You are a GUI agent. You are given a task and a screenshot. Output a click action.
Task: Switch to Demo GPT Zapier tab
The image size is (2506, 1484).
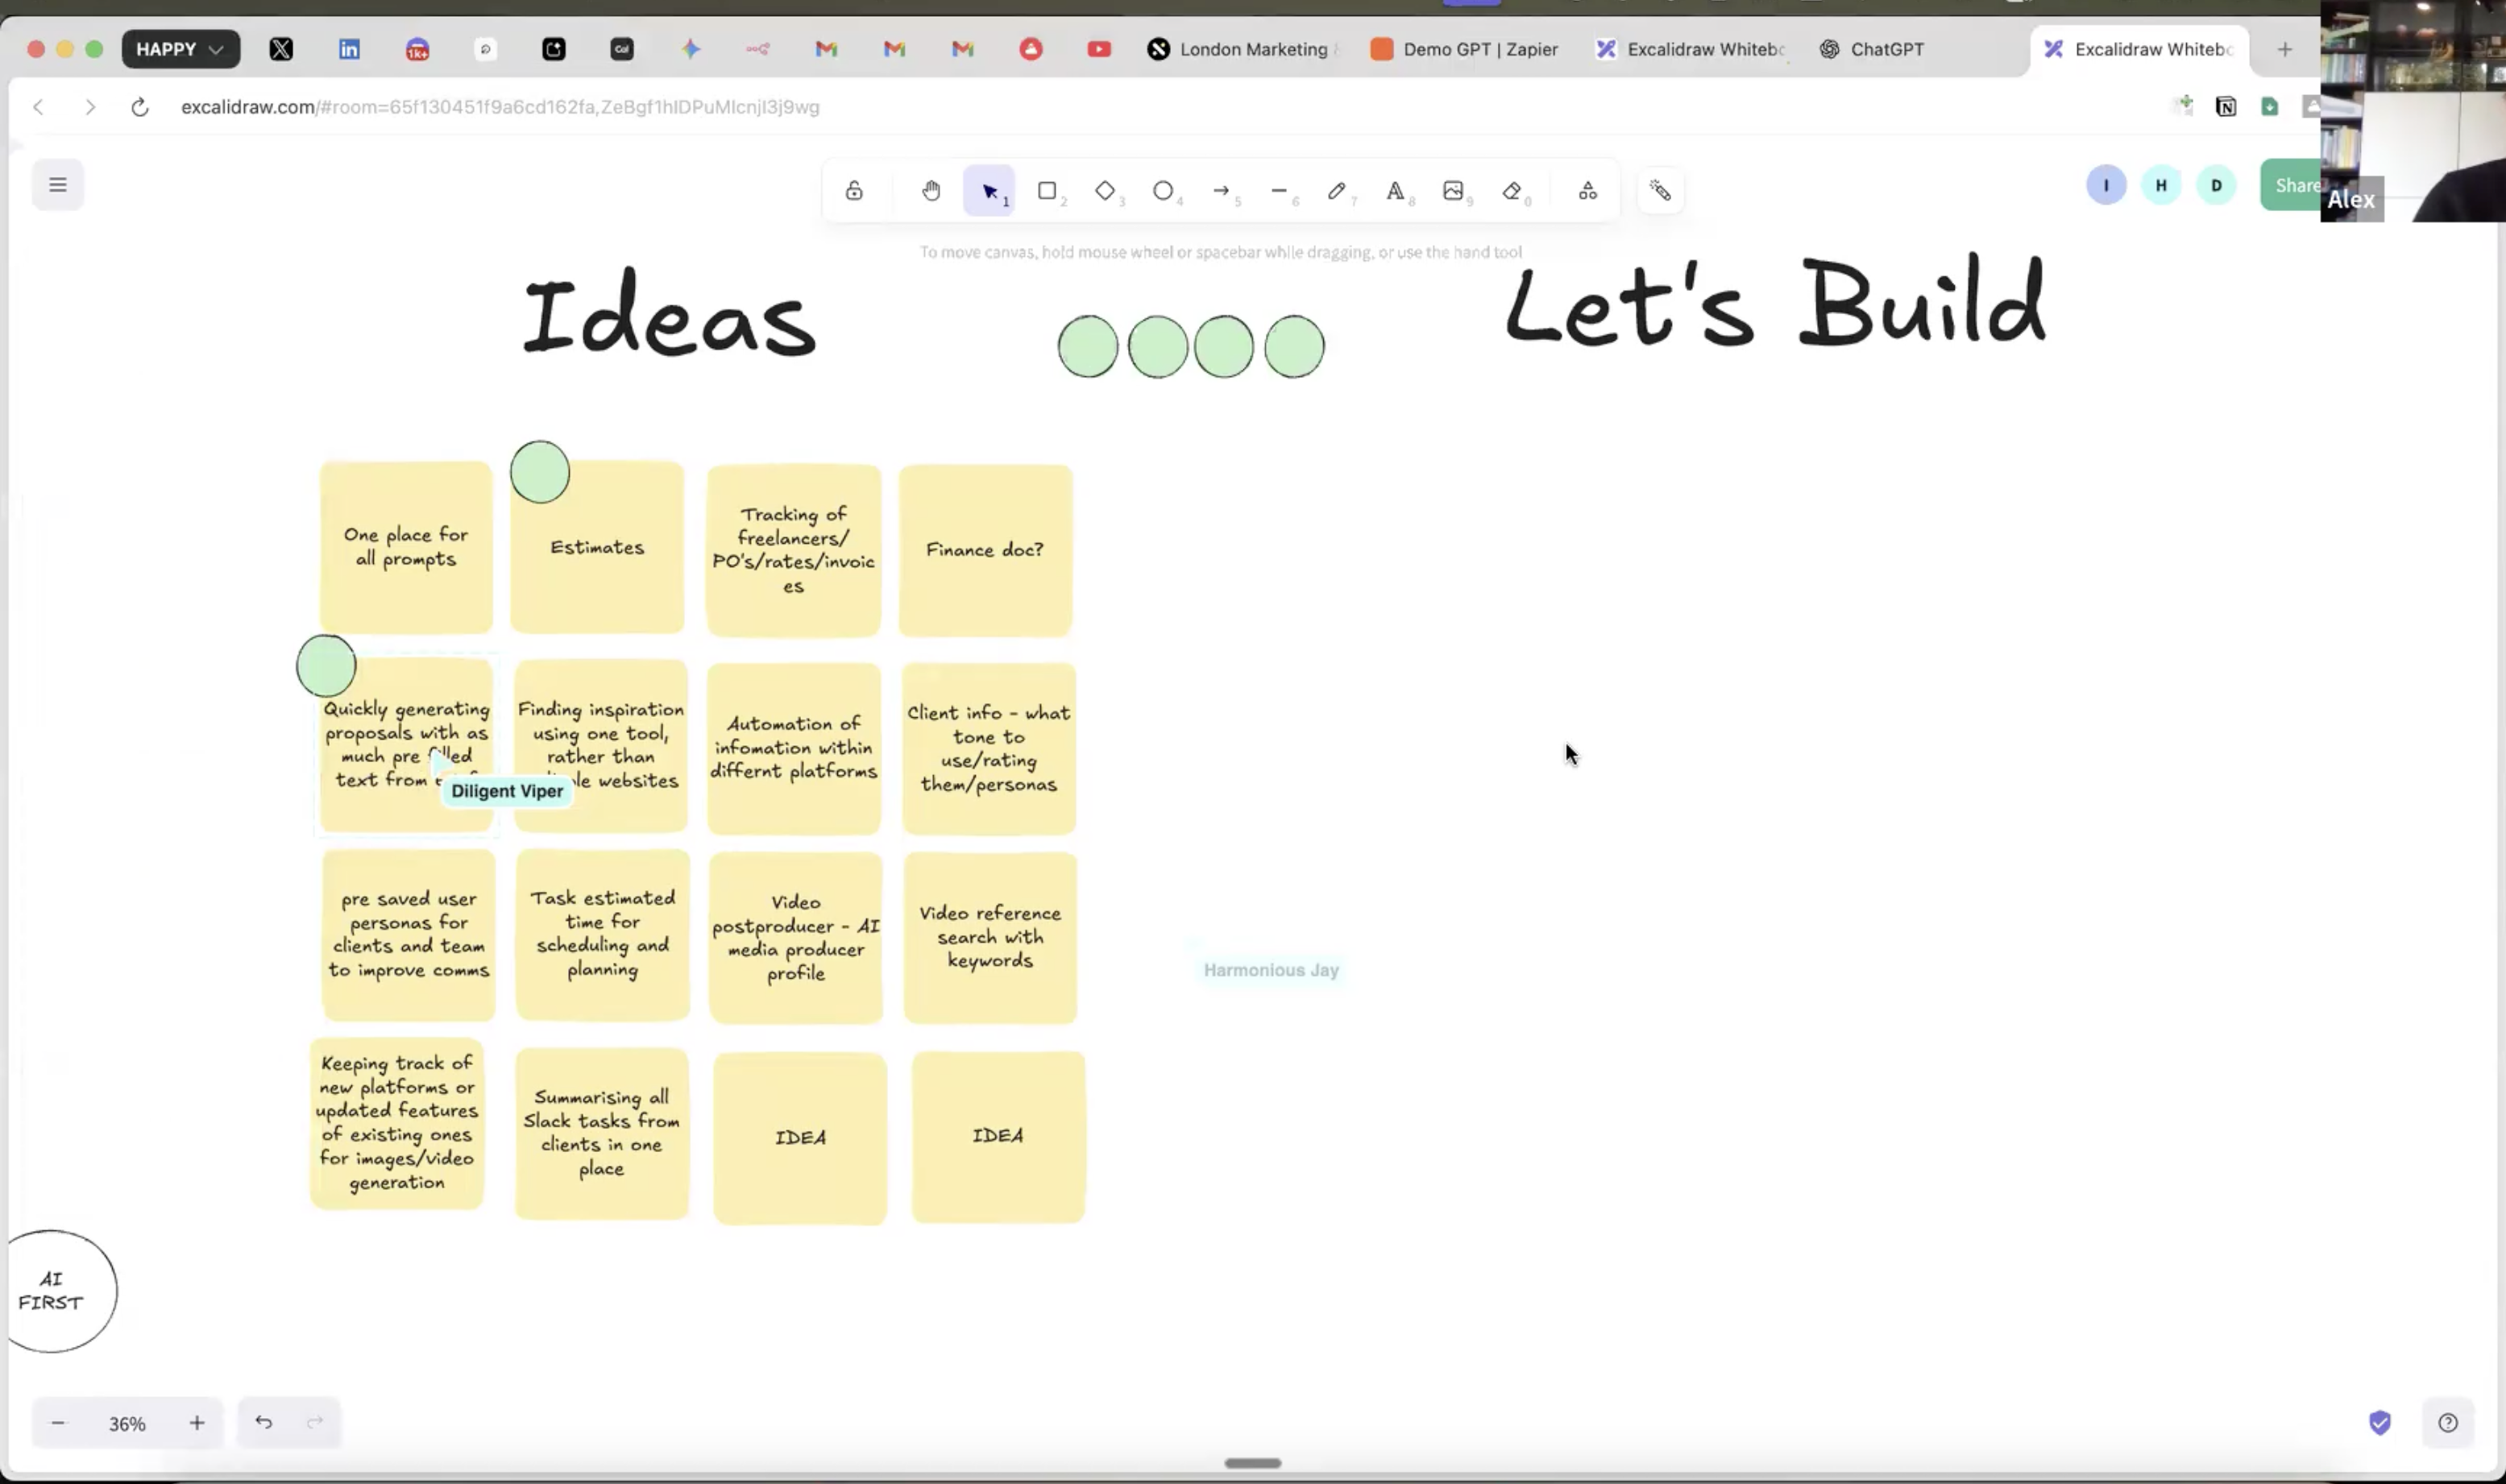point(1465,49)
